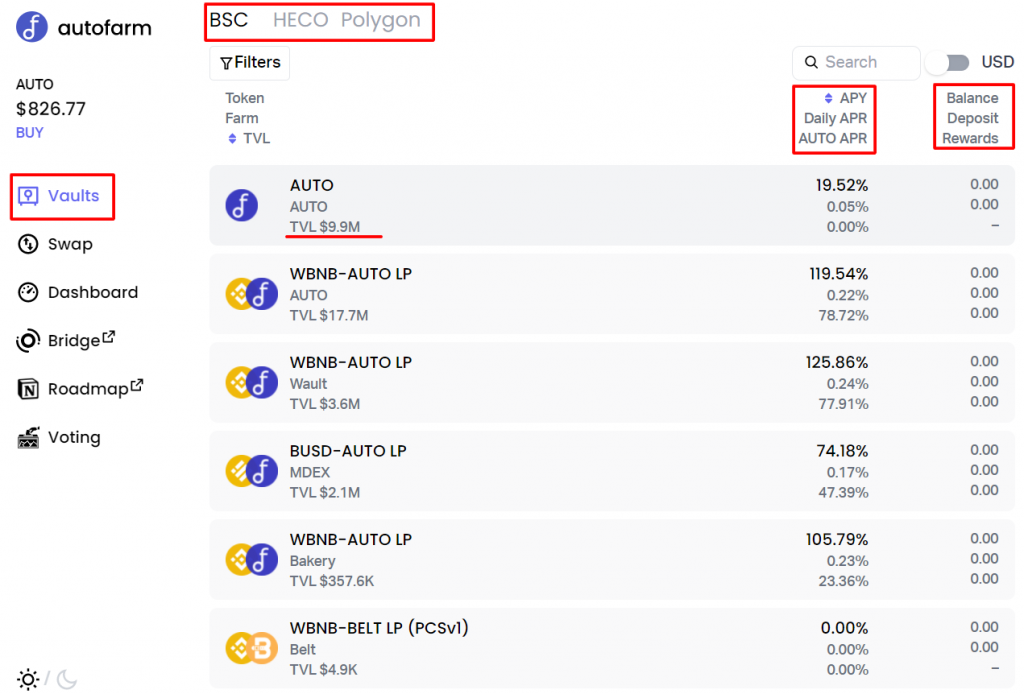Switch to the Polygon network tab

[x=381, y=21]
